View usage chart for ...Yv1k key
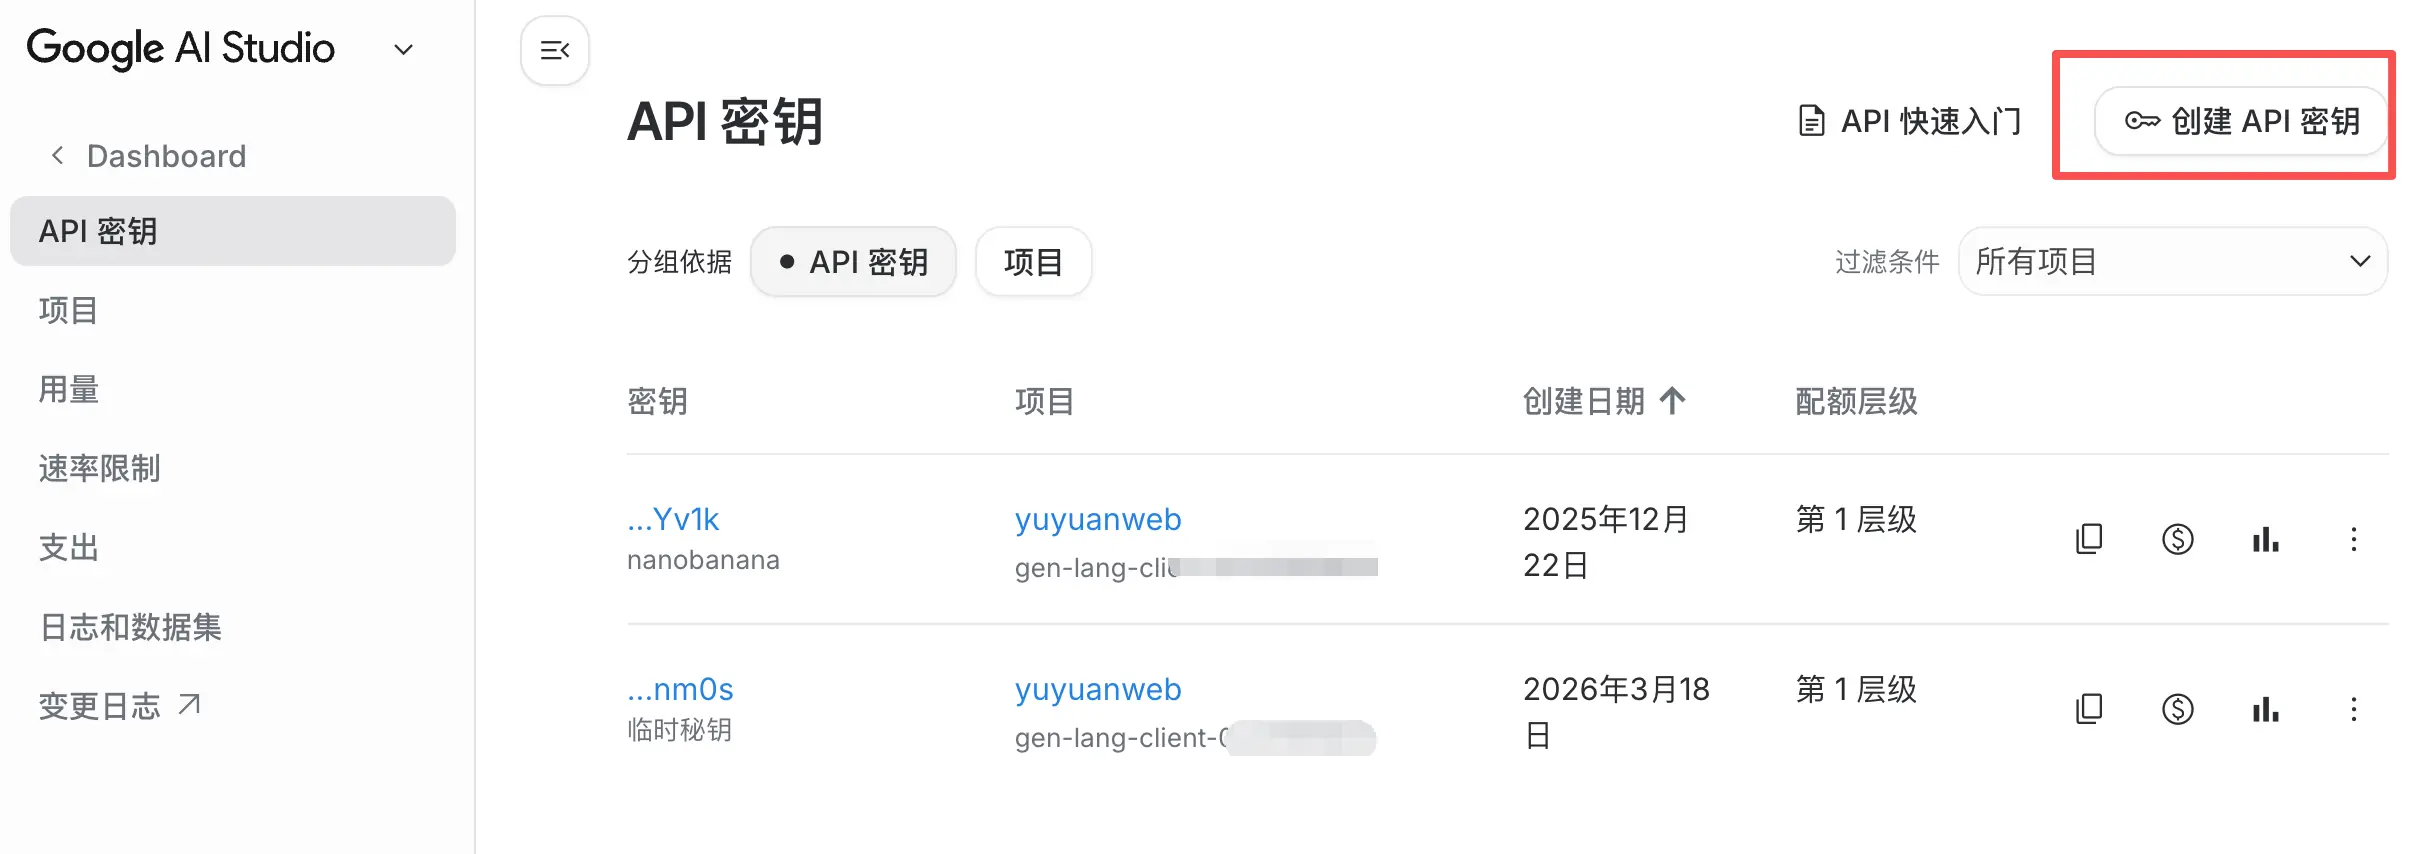2420x854 pixels. click(x=2265, y=539)
